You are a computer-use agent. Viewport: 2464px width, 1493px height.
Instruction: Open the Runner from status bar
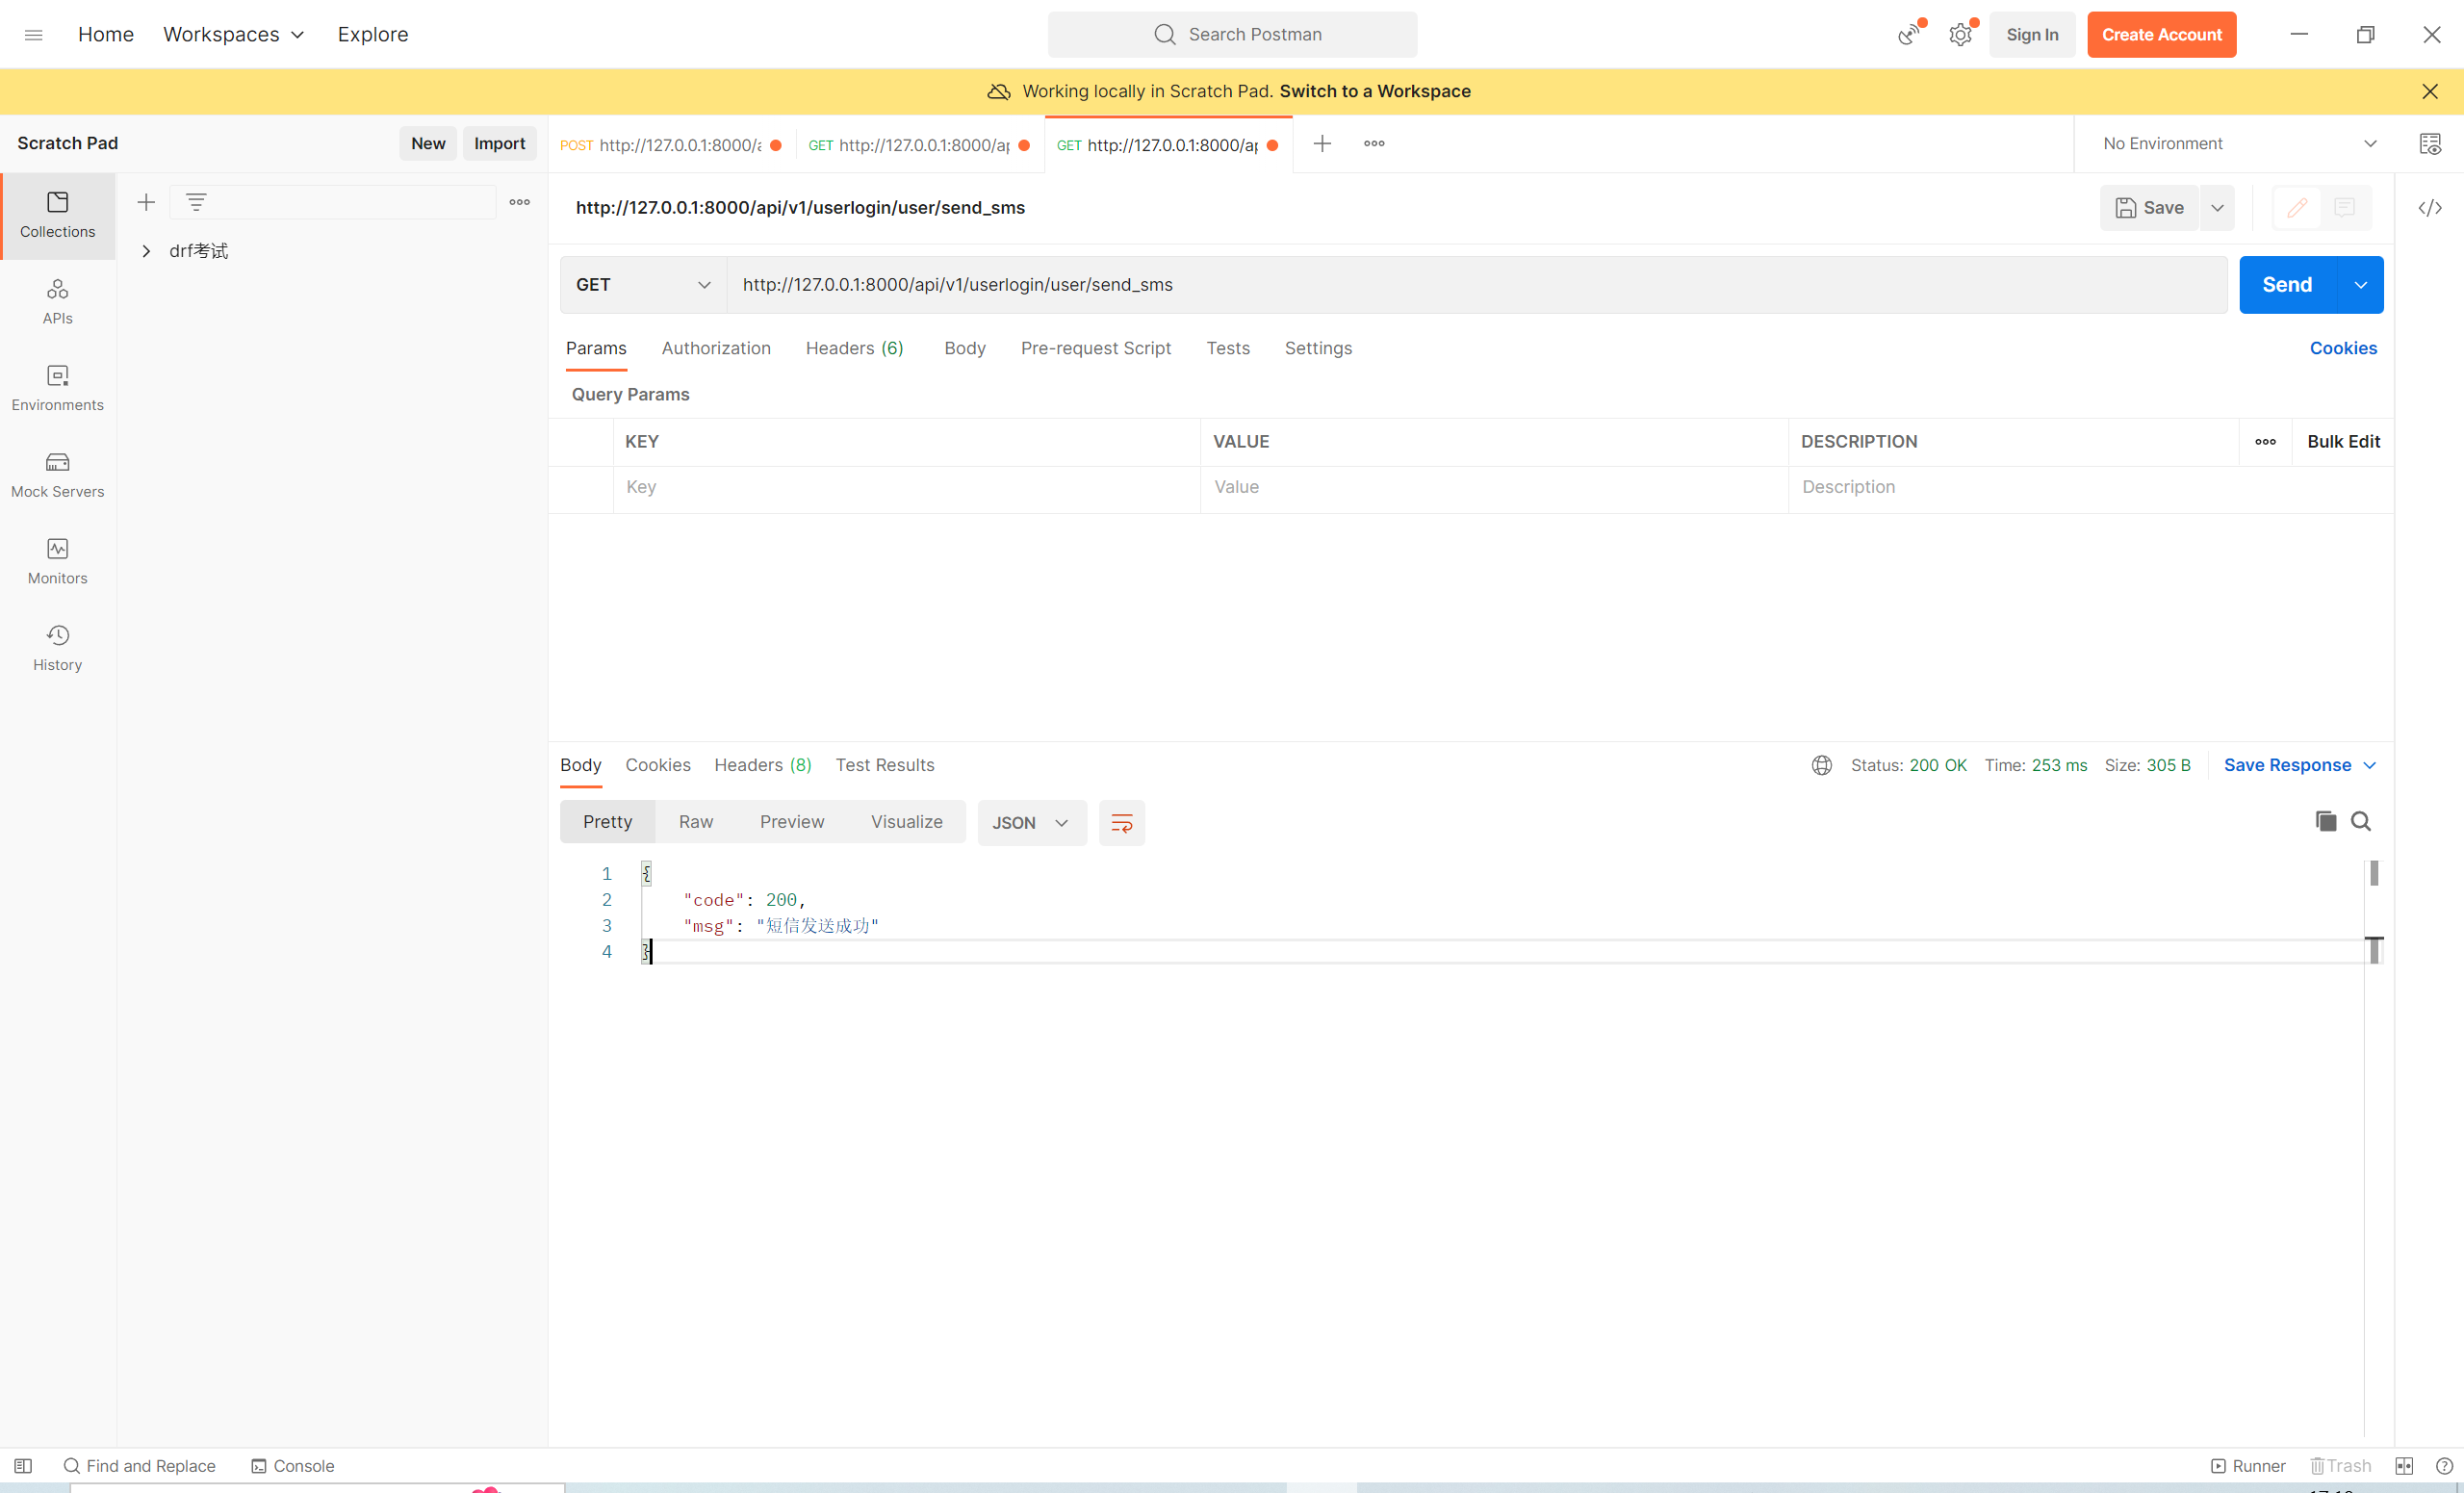click(x=2248, y=1465)
